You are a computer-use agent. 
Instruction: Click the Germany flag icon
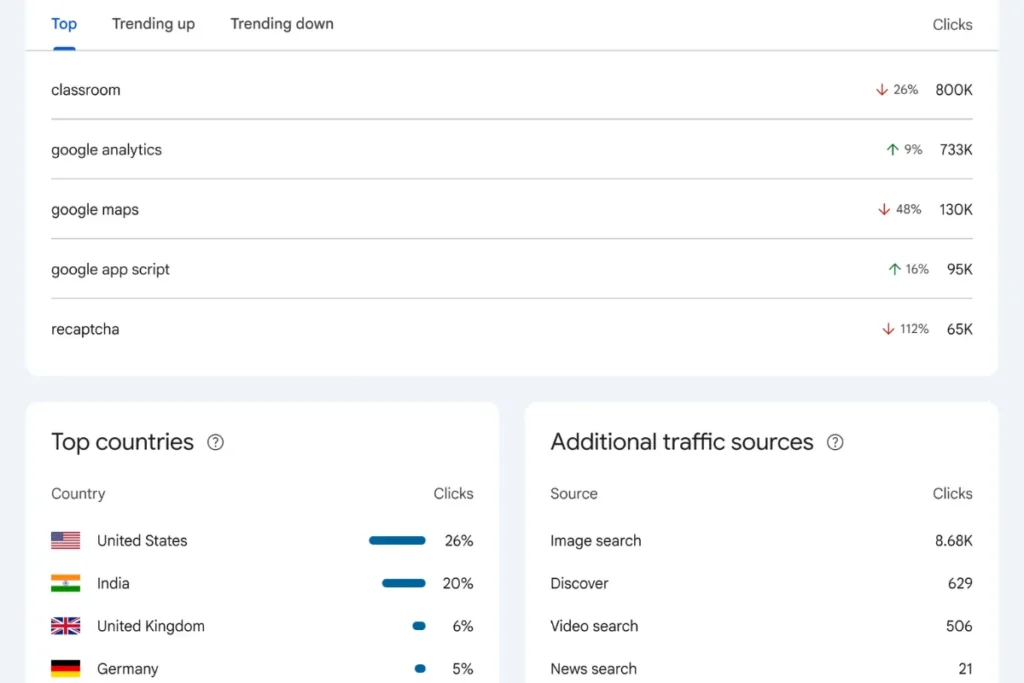coord(65,668)
